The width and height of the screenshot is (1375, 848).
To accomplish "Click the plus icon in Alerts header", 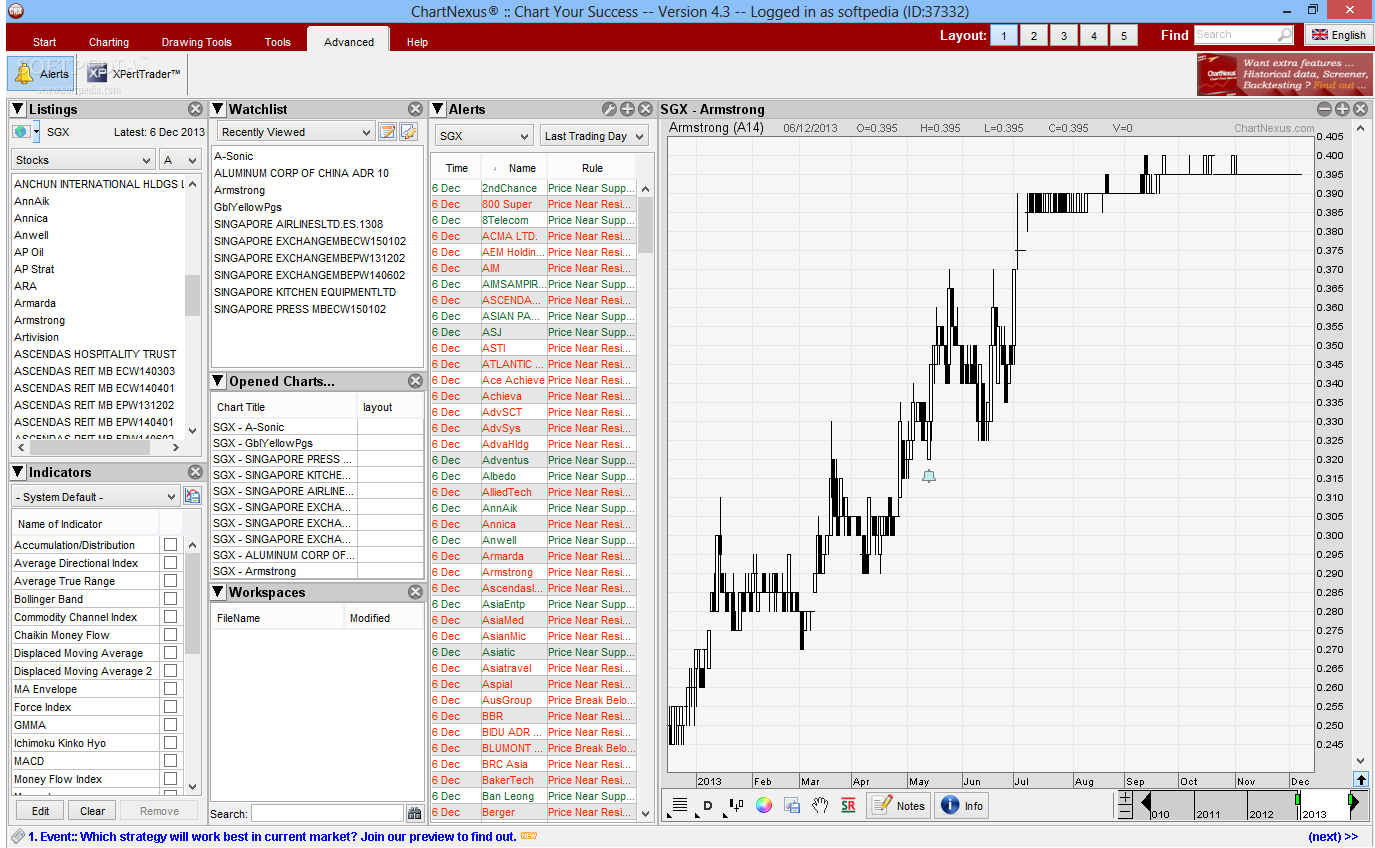I will (x=627, y=109).
